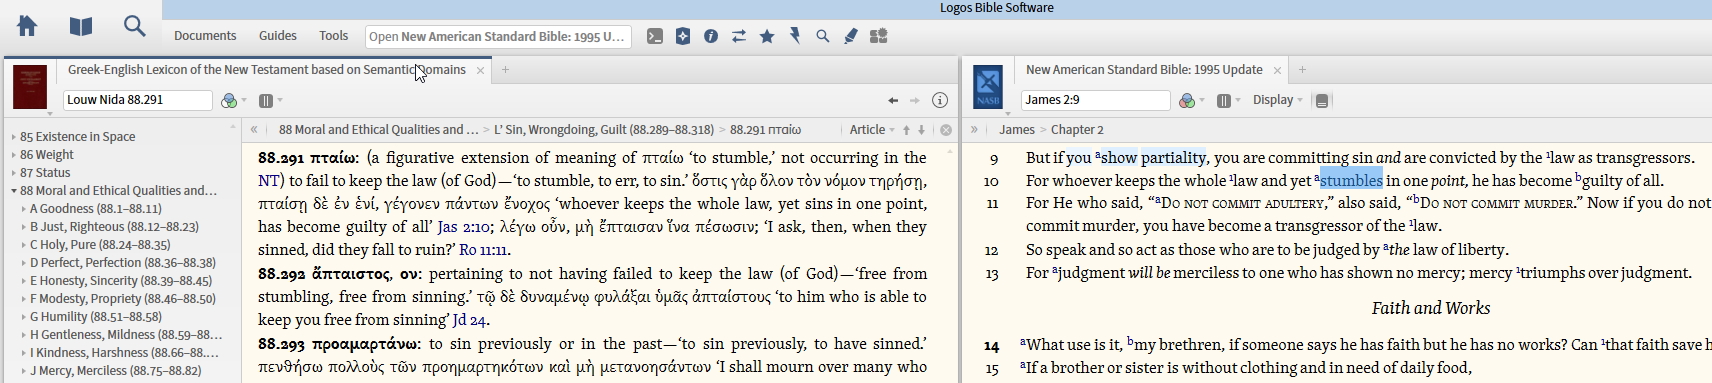The height and width of the screenshot is (383, 1712).
Task: Click the James 2:9 reference box
Action: tap(1096, 100)
